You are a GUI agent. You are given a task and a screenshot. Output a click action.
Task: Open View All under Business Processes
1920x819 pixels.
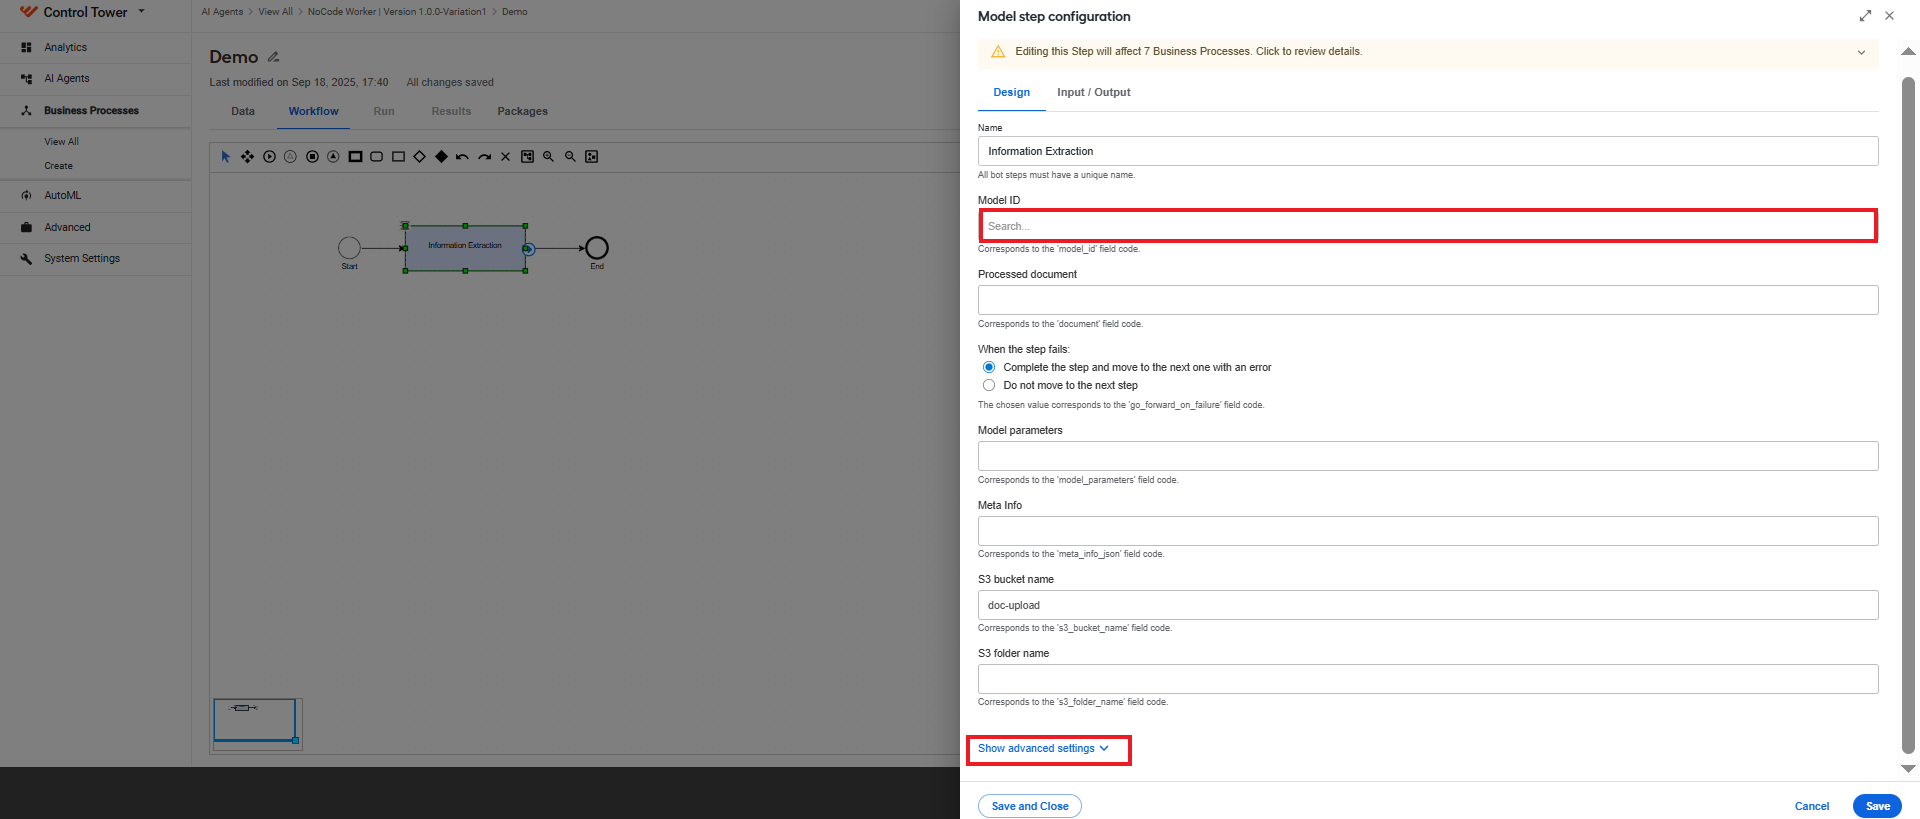pos(61,142)
